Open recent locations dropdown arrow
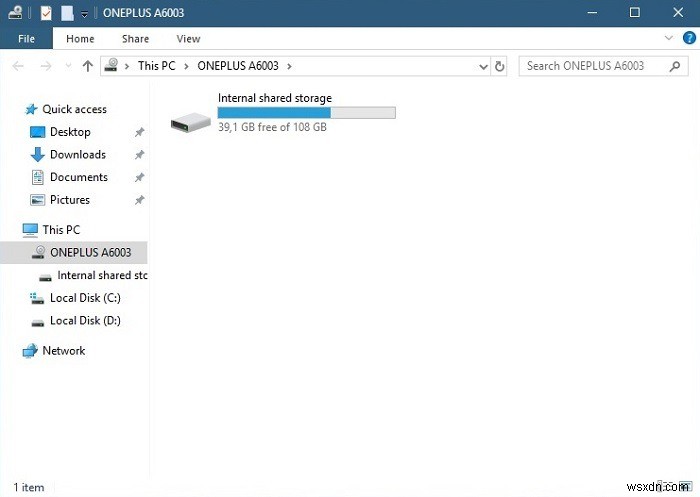This screenshot has width=700, height=497. (68, 66)
